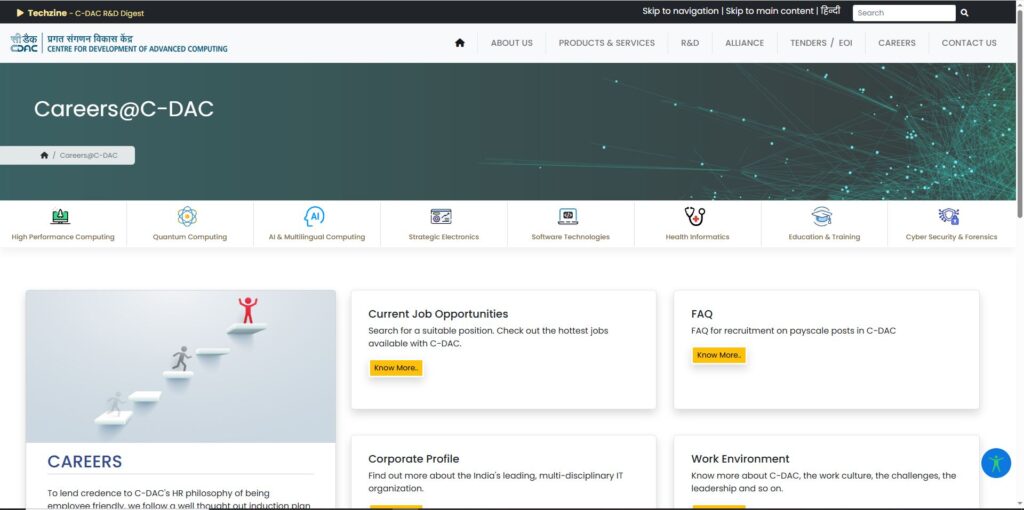Select the Health Informatics stethoscope icon

pyautogui.click(x=695, y=216)
